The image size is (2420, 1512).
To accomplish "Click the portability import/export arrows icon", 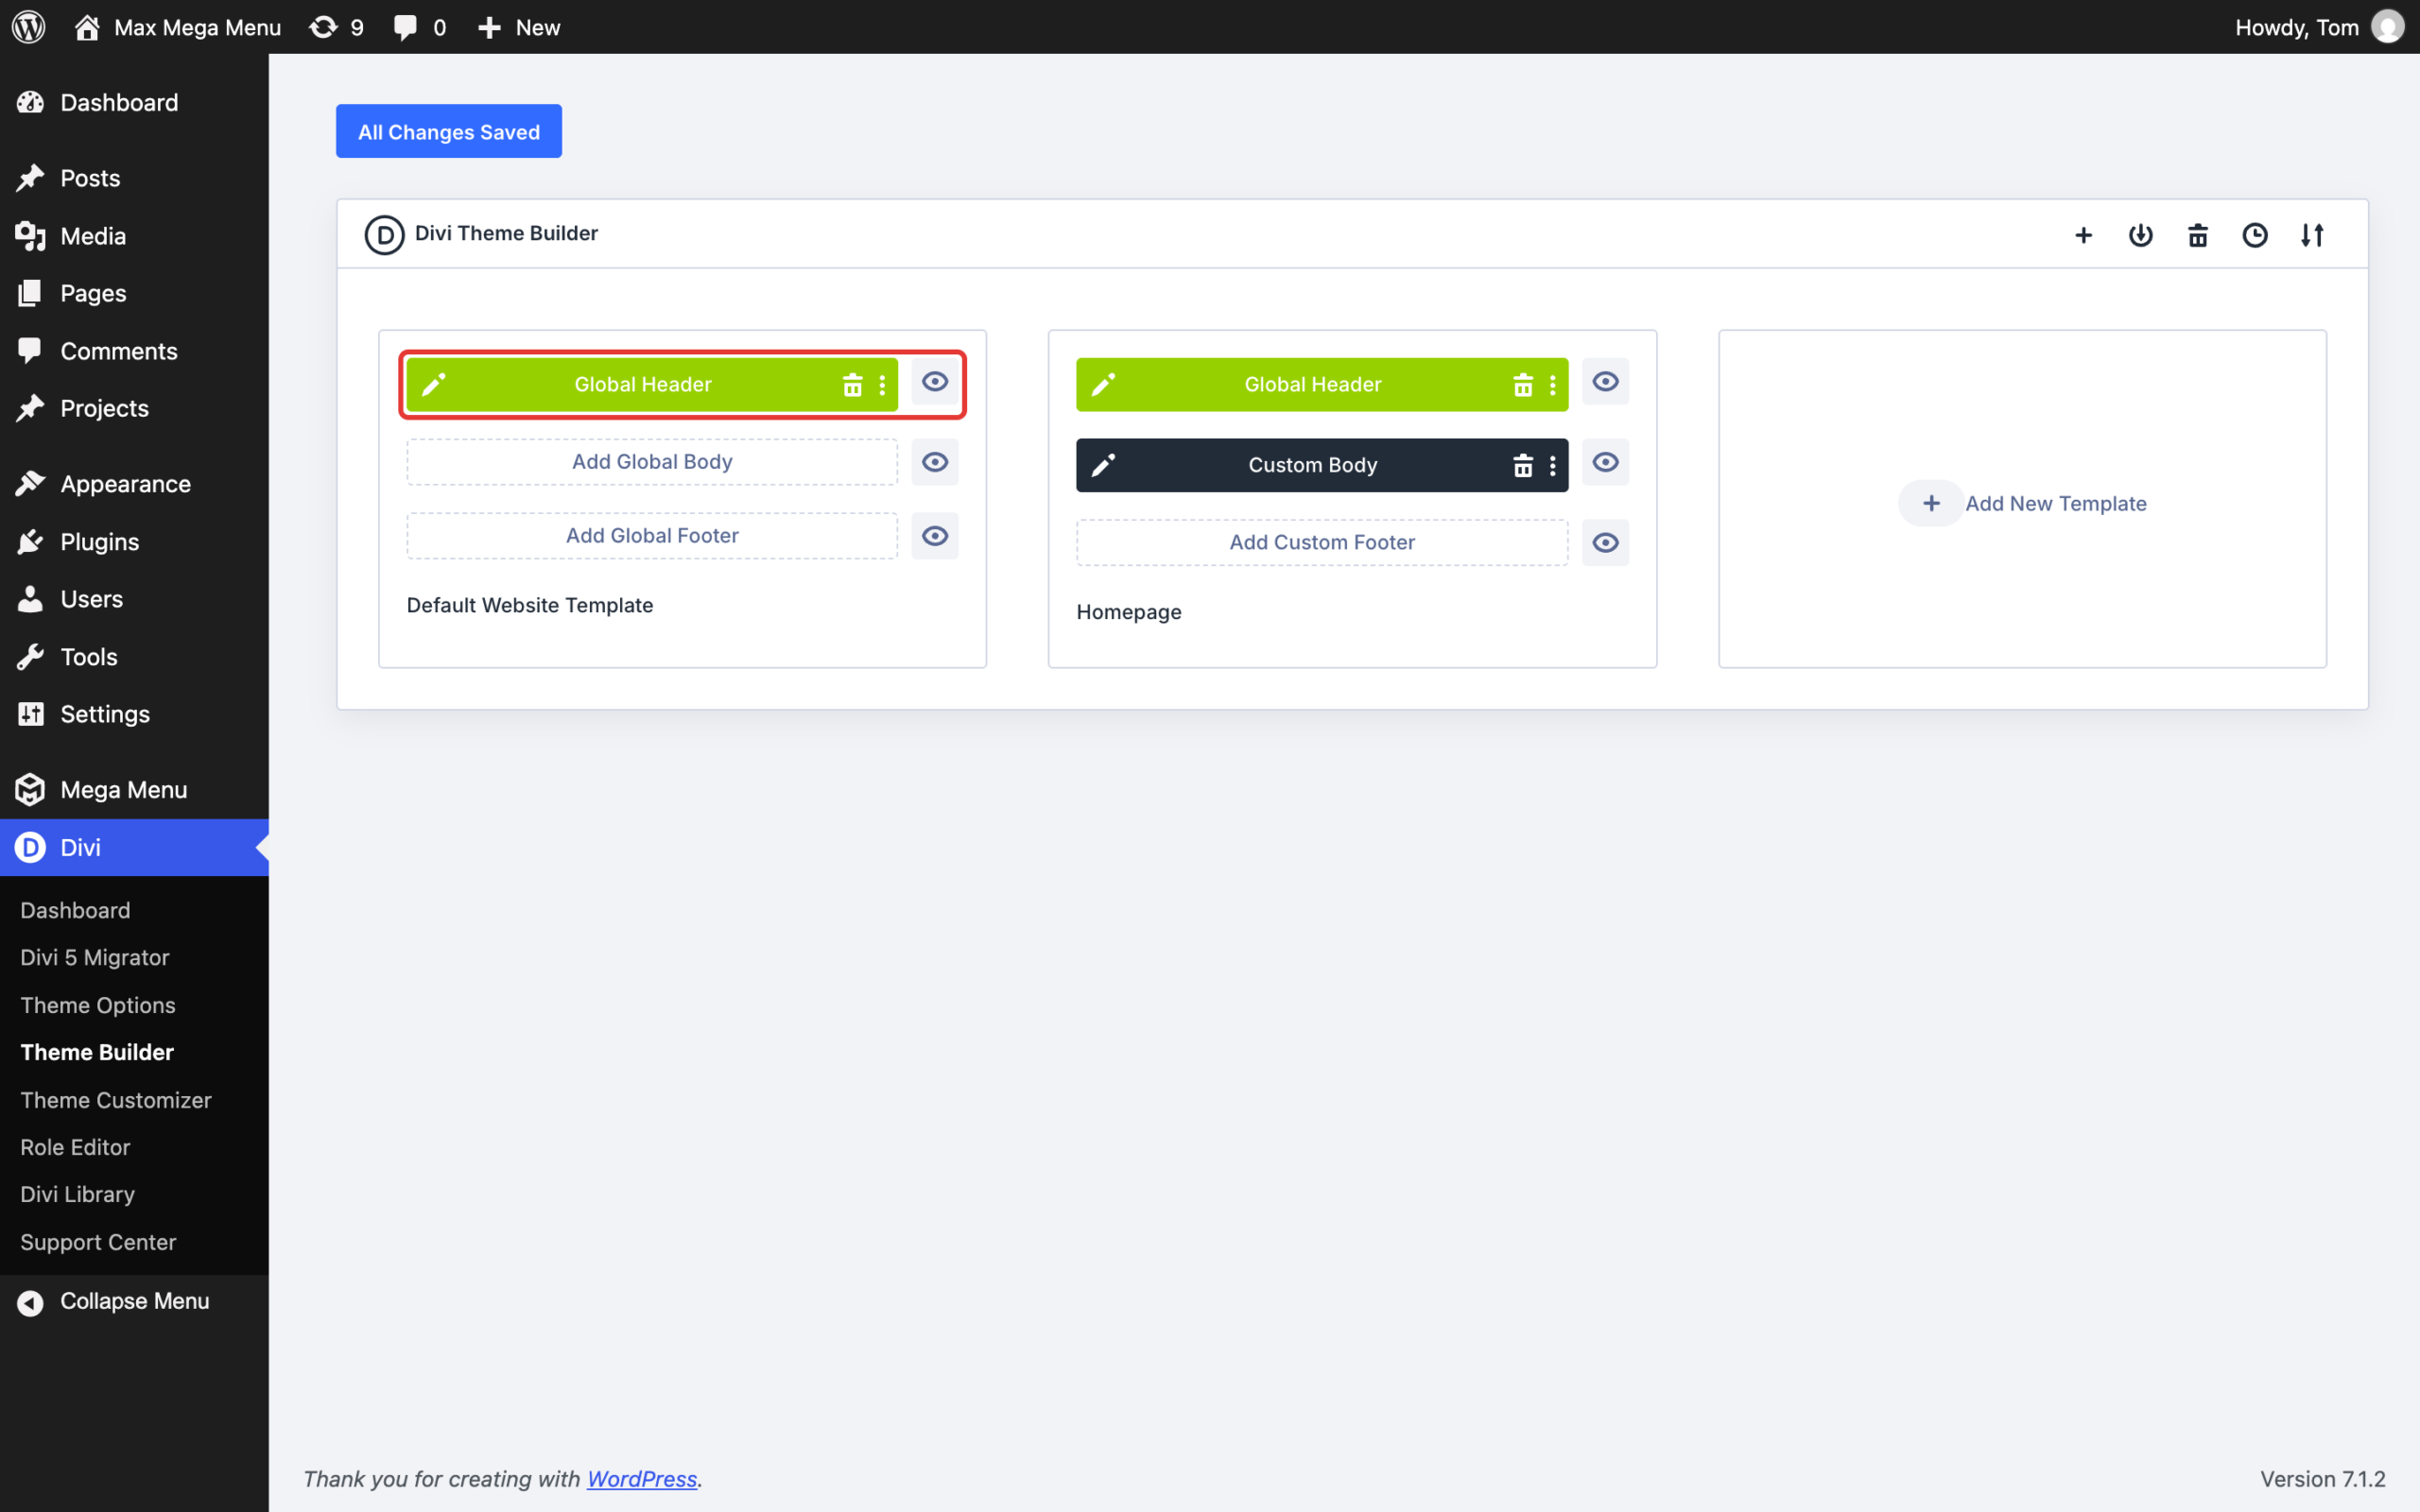I will tap(2311, 235).
